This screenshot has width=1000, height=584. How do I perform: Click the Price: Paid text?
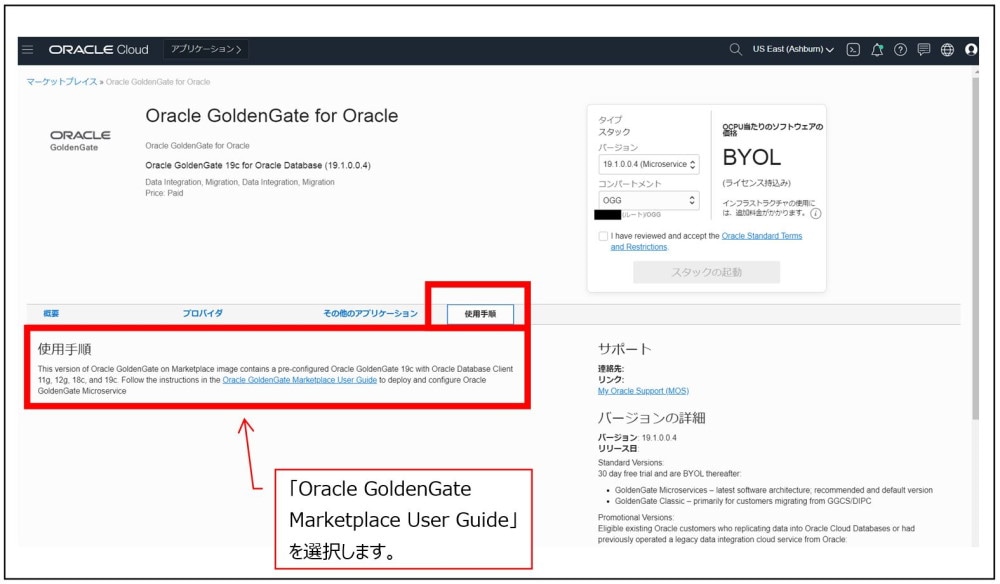coord(164,193)
